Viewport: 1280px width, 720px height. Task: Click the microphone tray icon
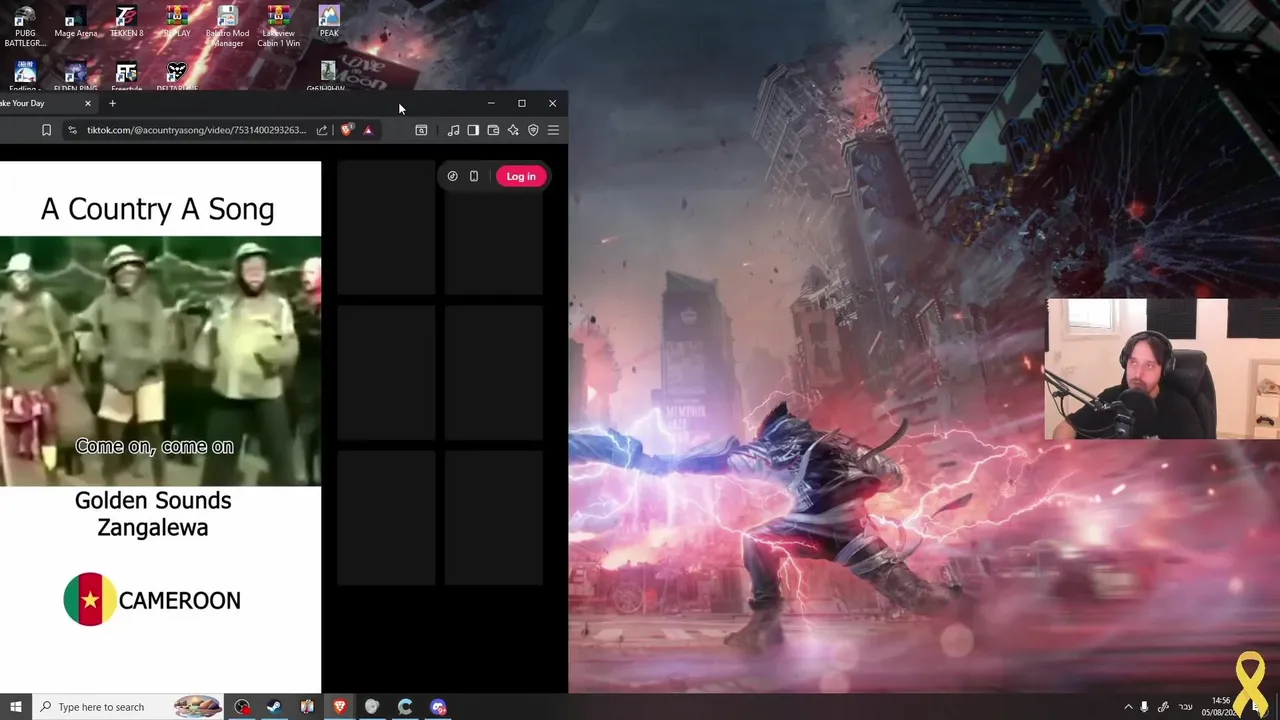pyautogui.click(x=1145, y=707)
